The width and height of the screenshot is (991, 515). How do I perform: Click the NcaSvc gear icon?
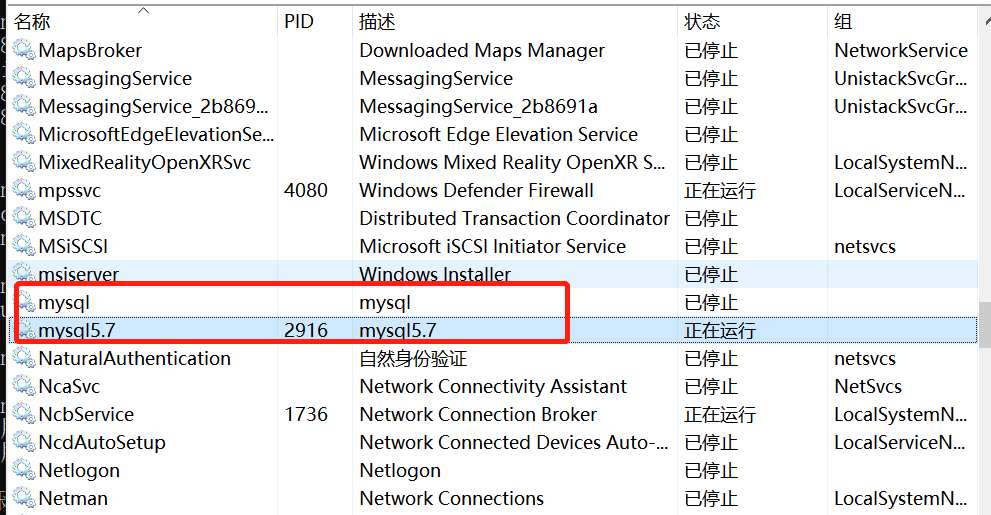click(x=24, y=386)
